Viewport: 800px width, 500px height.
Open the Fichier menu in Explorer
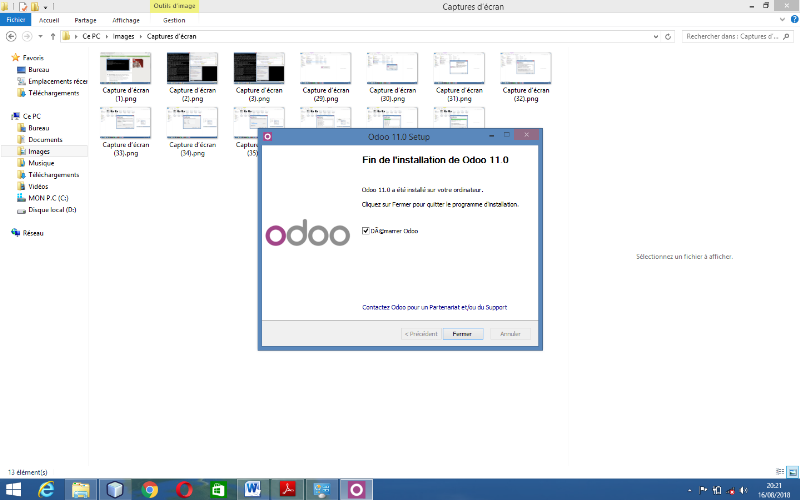[16, 20]
